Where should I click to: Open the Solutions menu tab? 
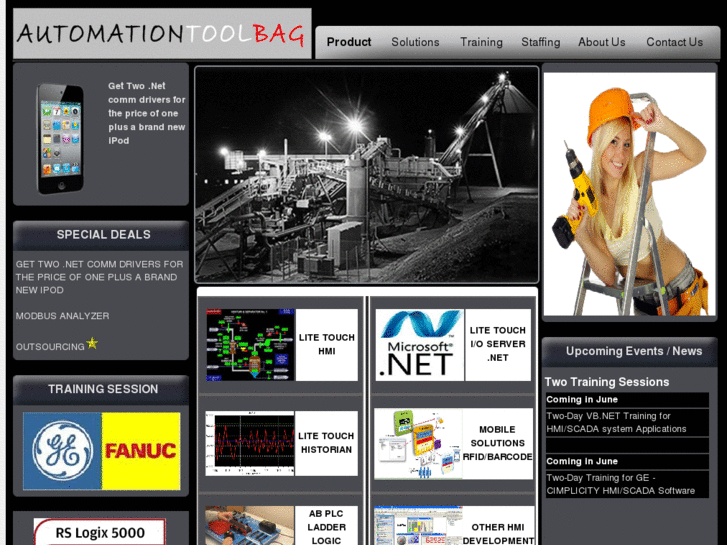click(x=415, y=42)
